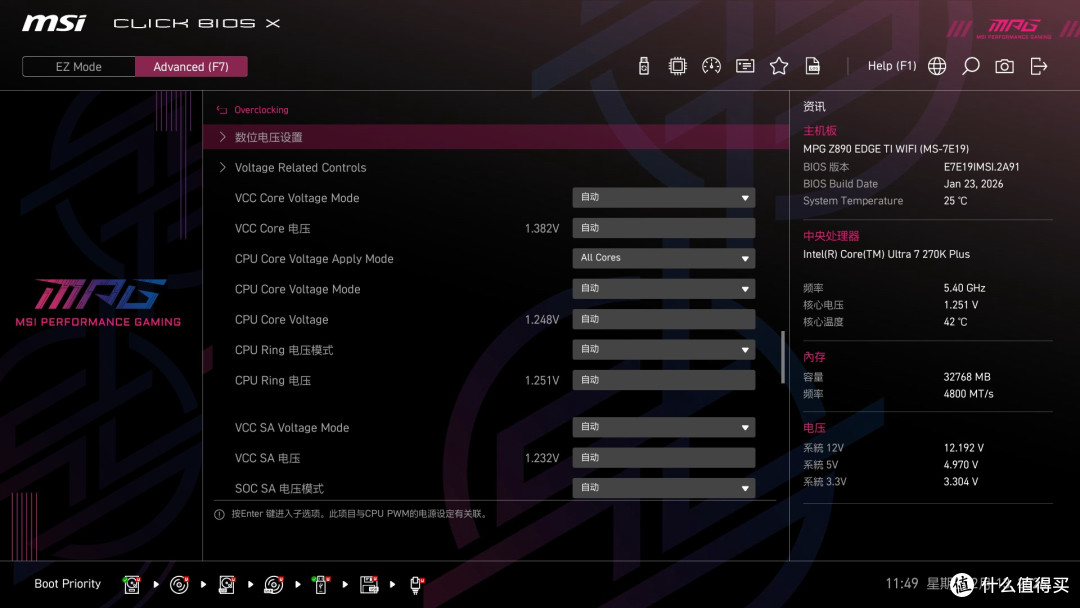Click the info icon beside help text
The width and height of the screenshot is (1080, 608).
[x=219, y=514]
